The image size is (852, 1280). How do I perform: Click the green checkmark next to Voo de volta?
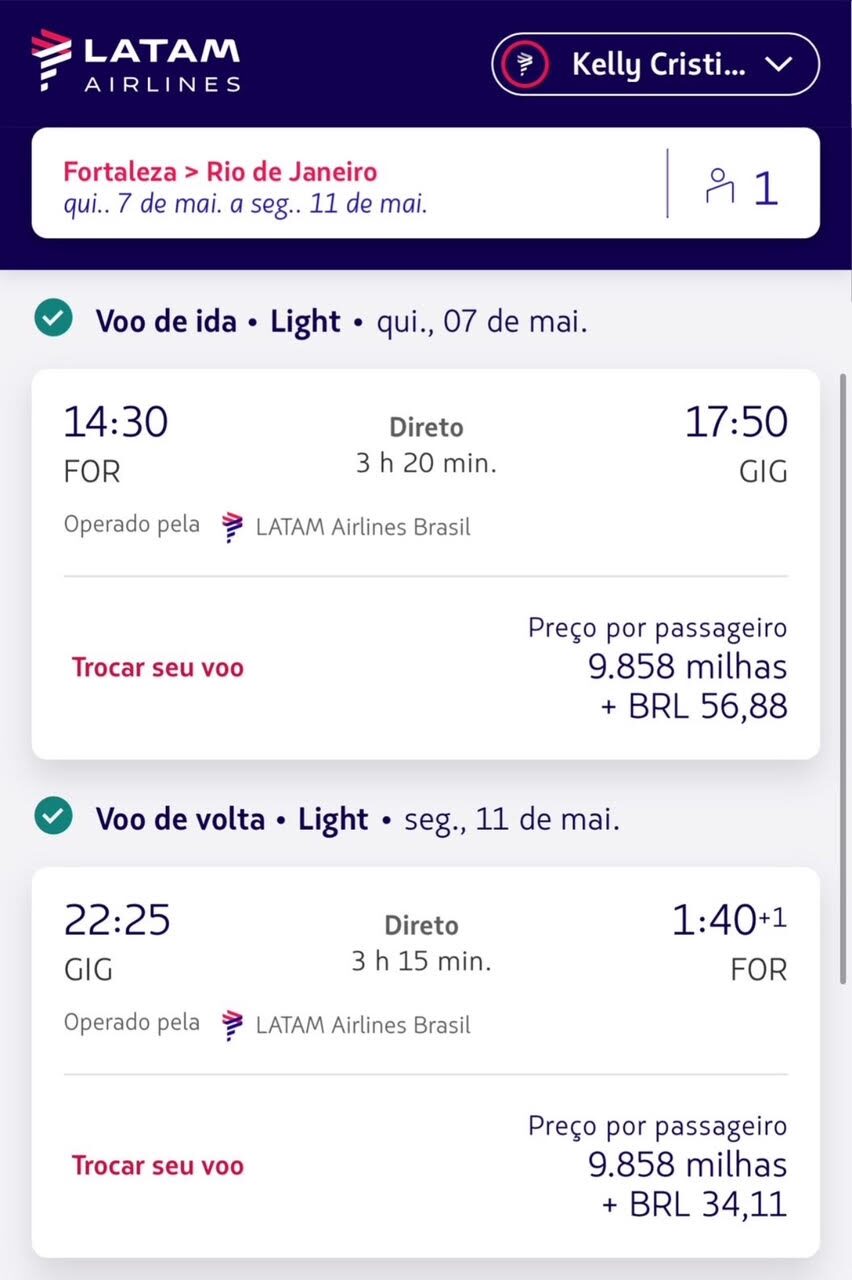[52, 818]
